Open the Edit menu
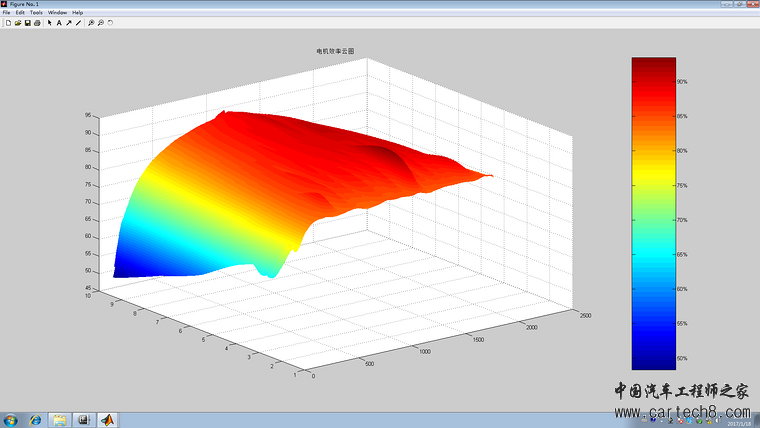The width and height of the screenshot is (760, 428). (20, 12)
